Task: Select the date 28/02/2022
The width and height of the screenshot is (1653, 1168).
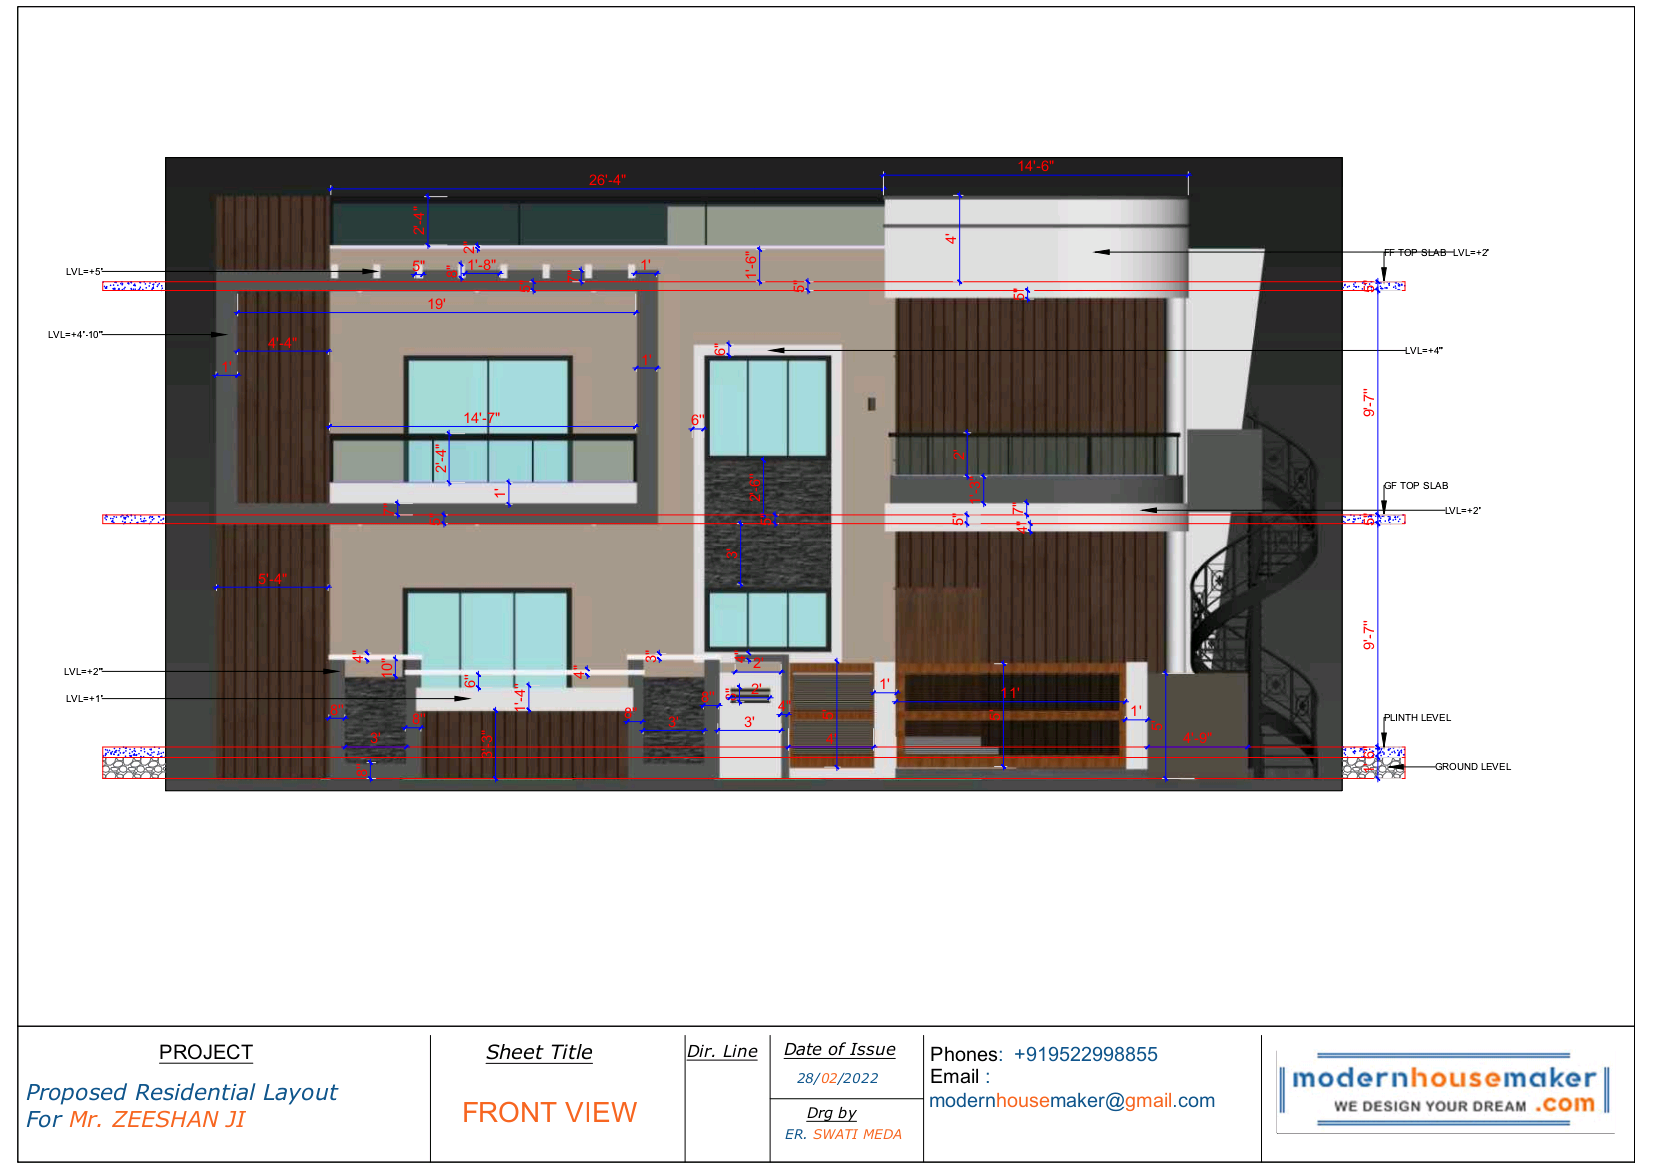Action: (x=837, y=1078)
